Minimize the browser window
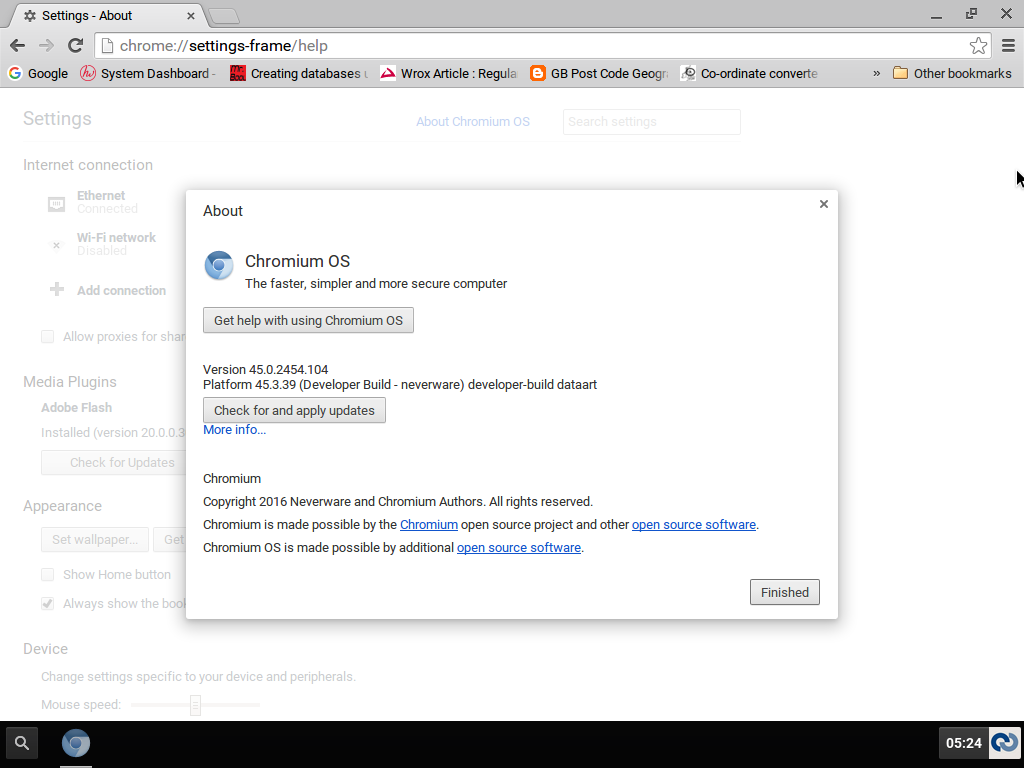The image size is (1024, 768). pyautogui.click(x=936, y=14)
